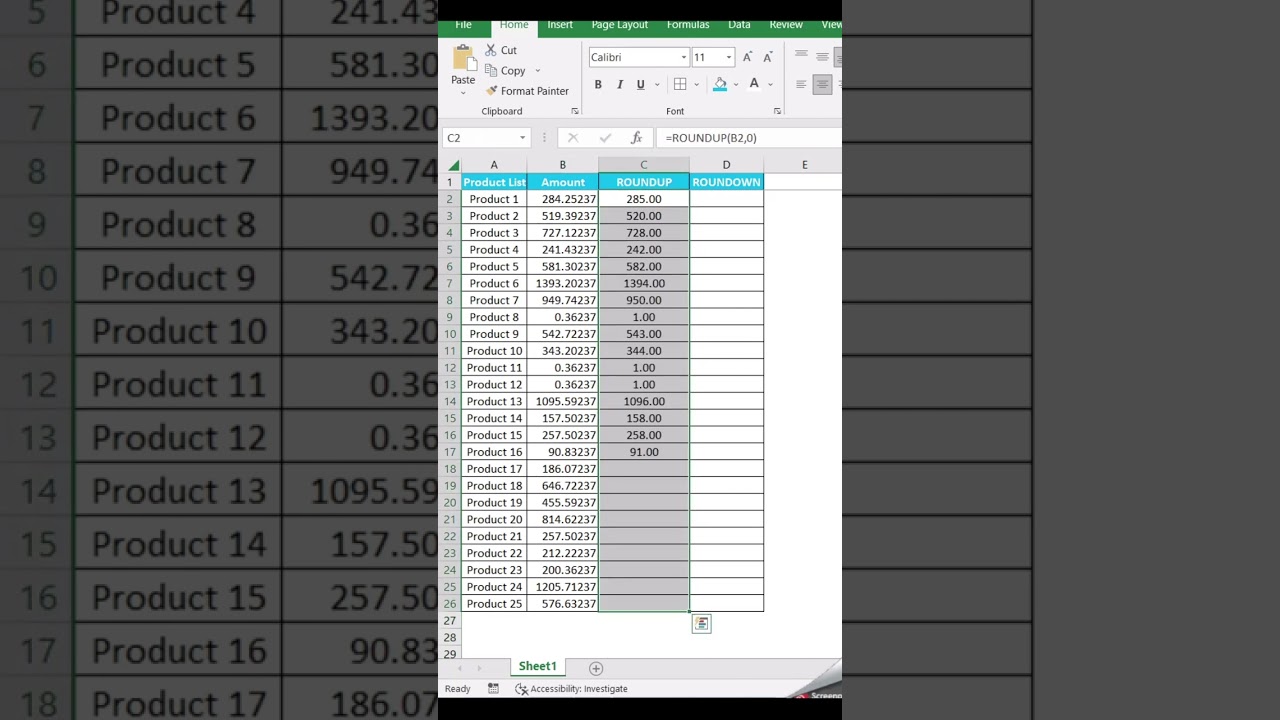Increase font size with larger A icon
Screen dimensions: 1280x720
click(x=747, y=57)
